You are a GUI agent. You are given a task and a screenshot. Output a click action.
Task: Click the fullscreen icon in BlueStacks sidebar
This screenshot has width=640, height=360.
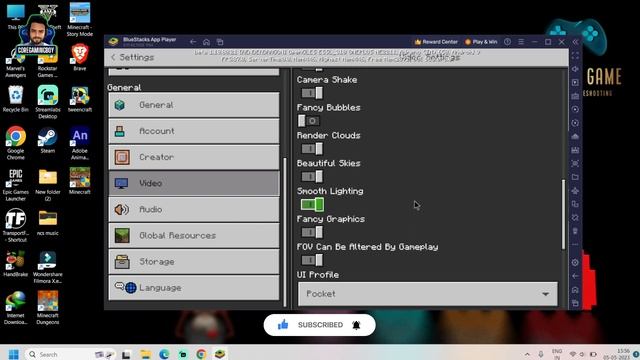point(575,56)
